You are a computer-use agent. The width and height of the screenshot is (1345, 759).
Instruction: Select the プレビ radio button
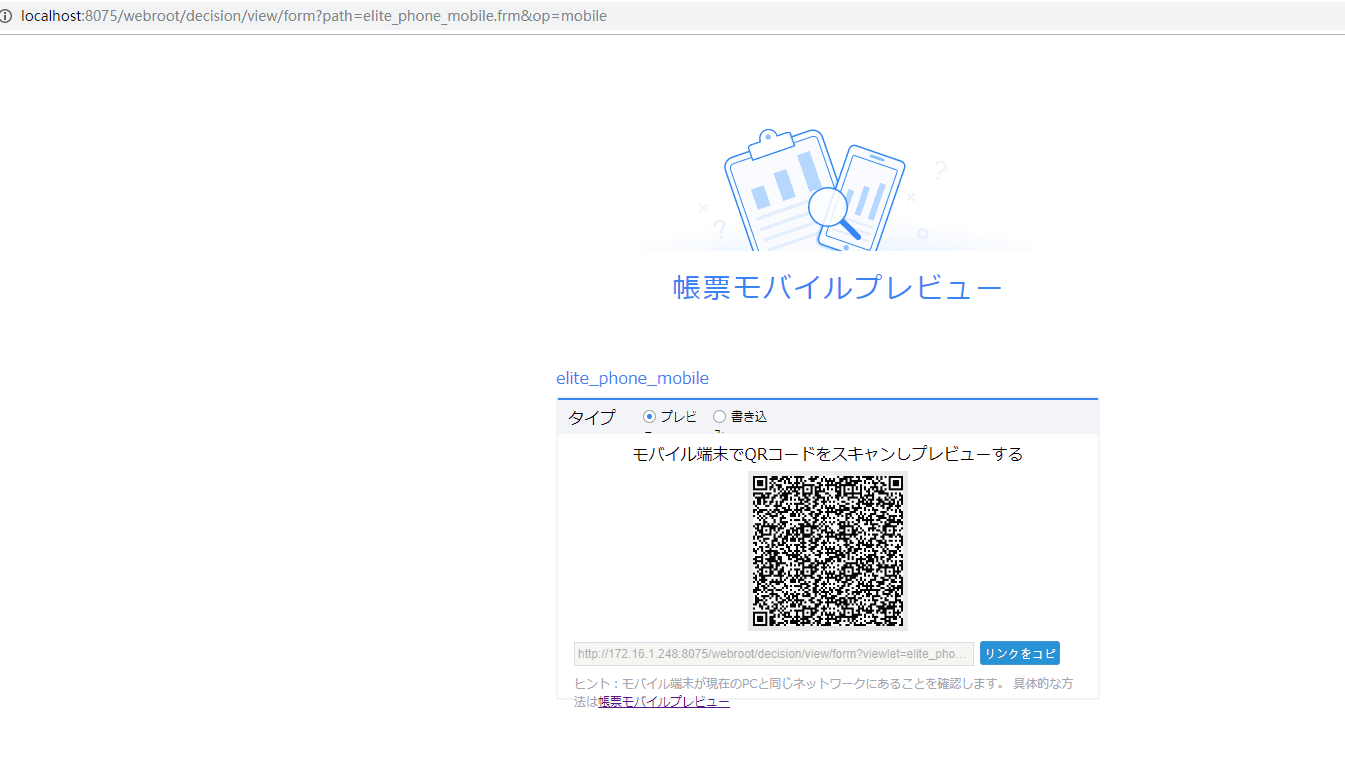click(650, 417)
